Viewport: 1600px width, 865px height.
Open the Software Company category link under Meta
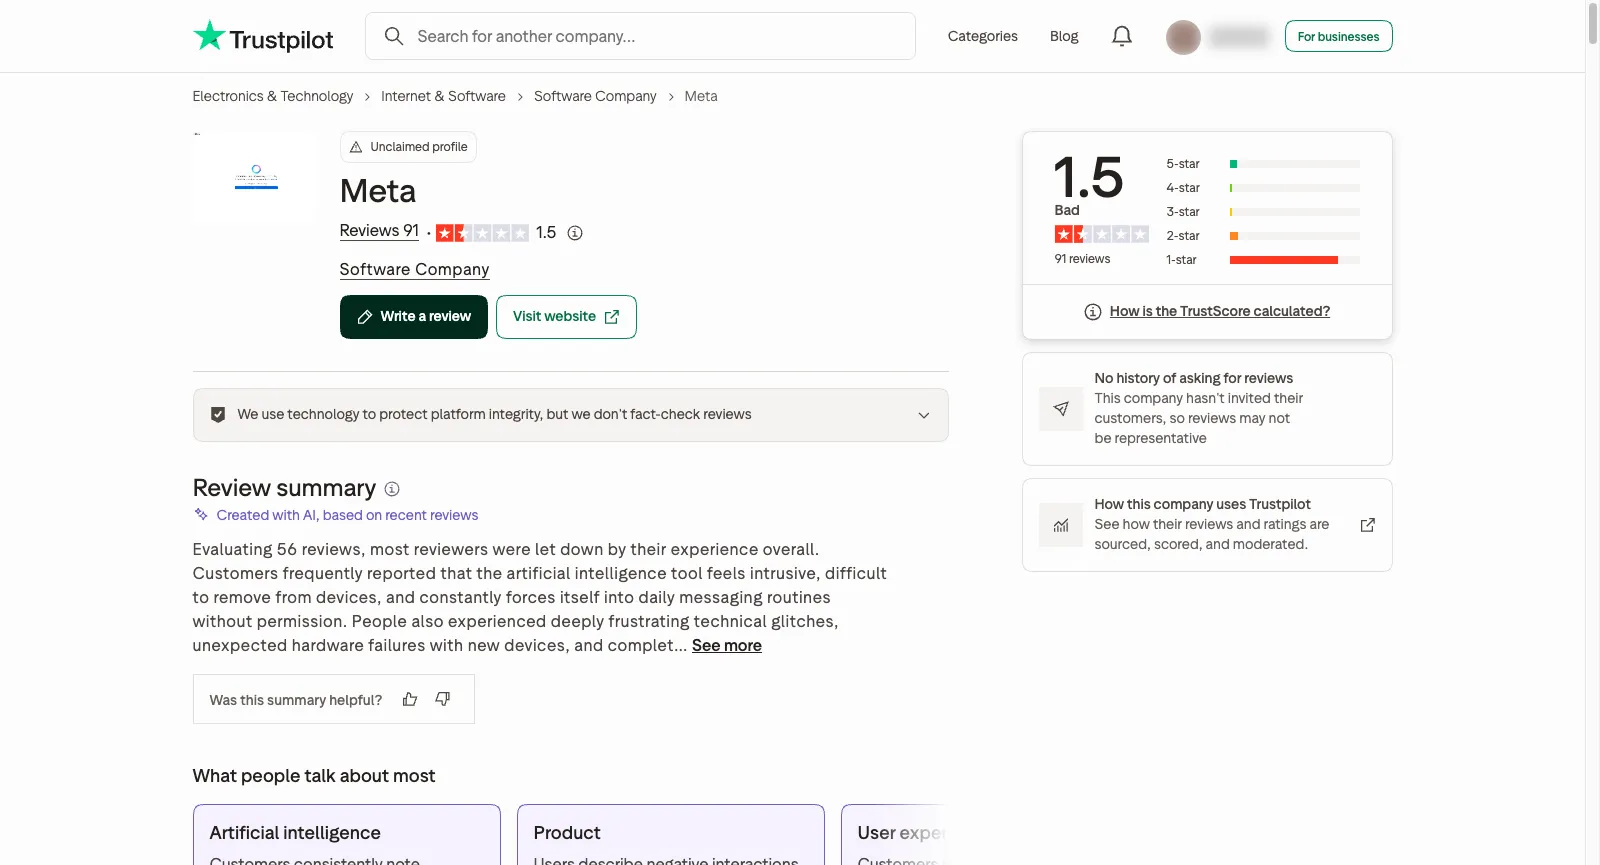coord(414,270)
